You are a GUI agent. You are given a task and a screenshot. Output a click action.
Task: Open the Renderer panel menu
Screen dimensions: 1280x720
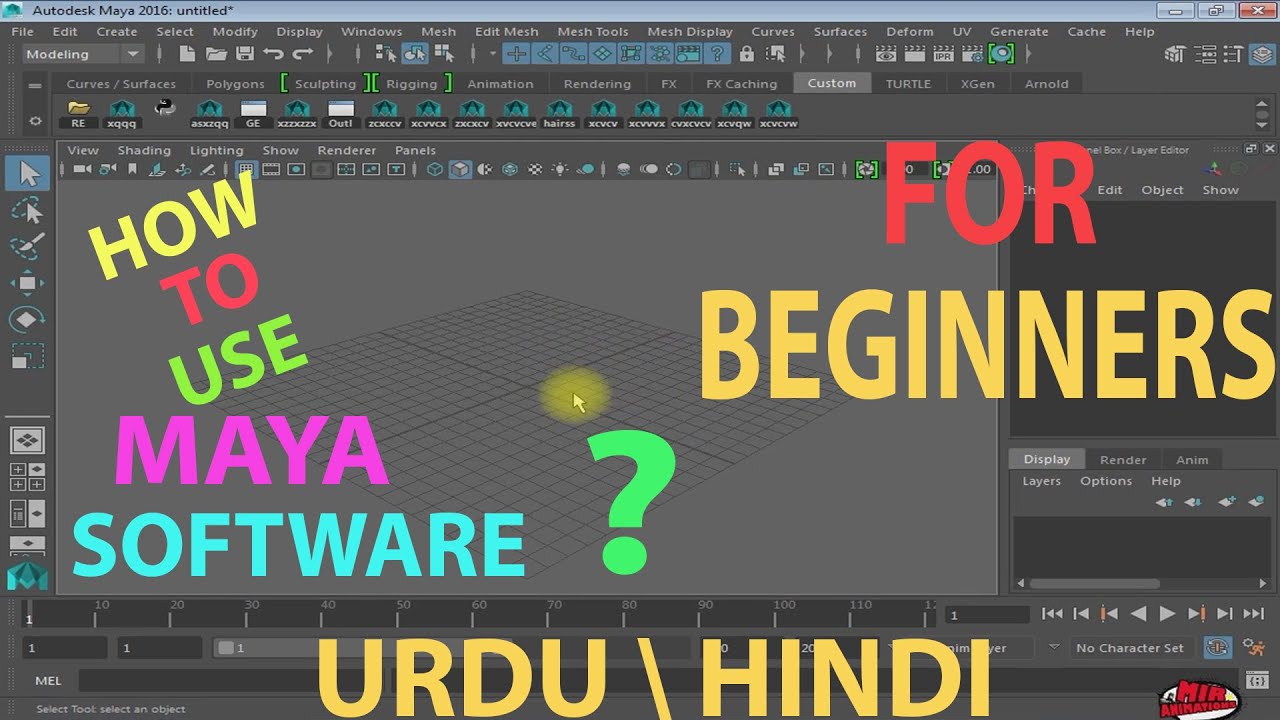tap(347, 150)
